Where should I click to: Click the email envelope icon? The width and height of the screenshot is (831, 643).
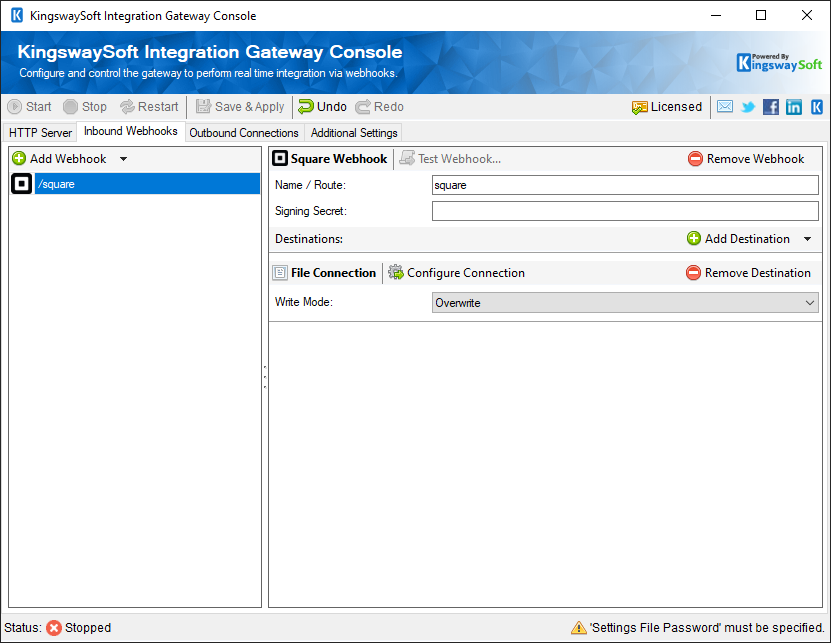click(x=725, y=107)
